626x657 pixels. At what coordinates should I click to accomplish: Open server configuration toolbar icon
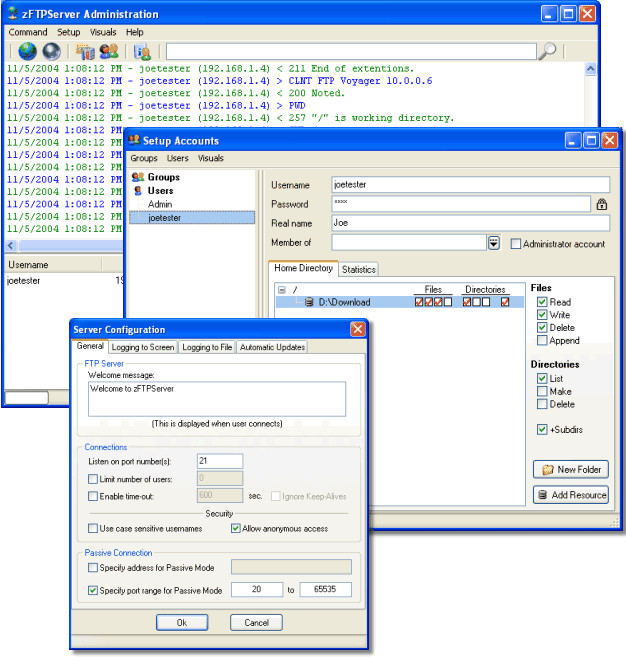[x=85, y=51]
